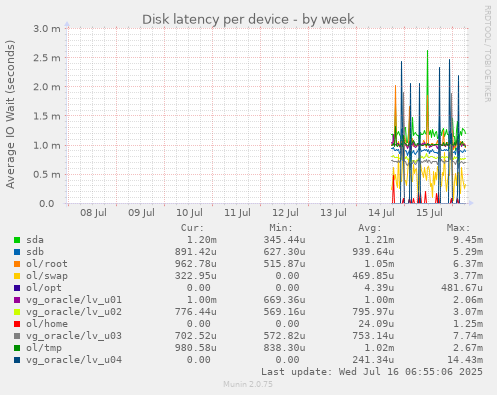Click the 08 Jul x-axis label
The image size is (497, 395).
(93, 213)
